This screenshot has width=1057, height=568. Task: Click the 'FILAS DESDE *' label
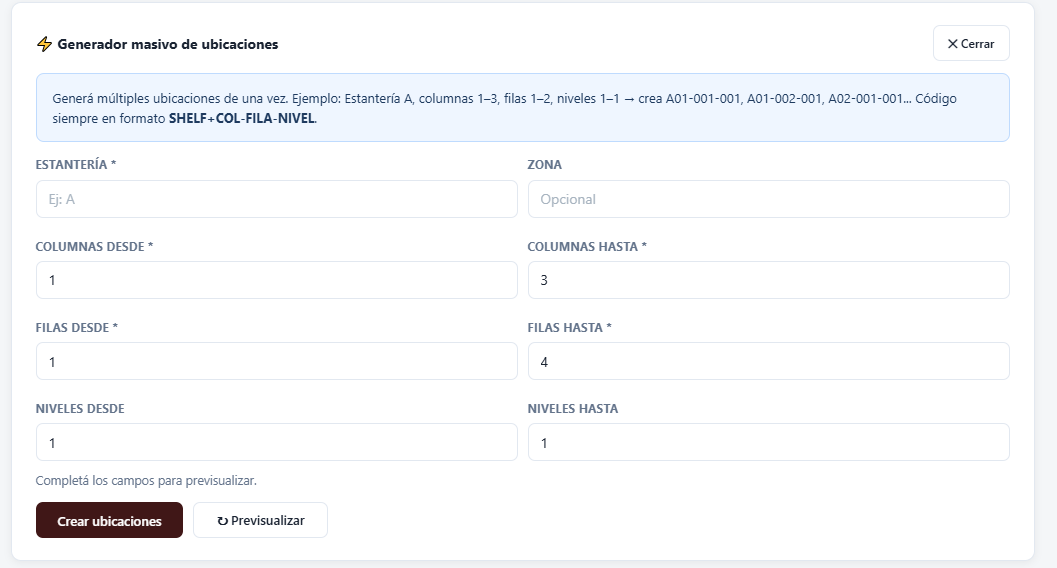77,327
